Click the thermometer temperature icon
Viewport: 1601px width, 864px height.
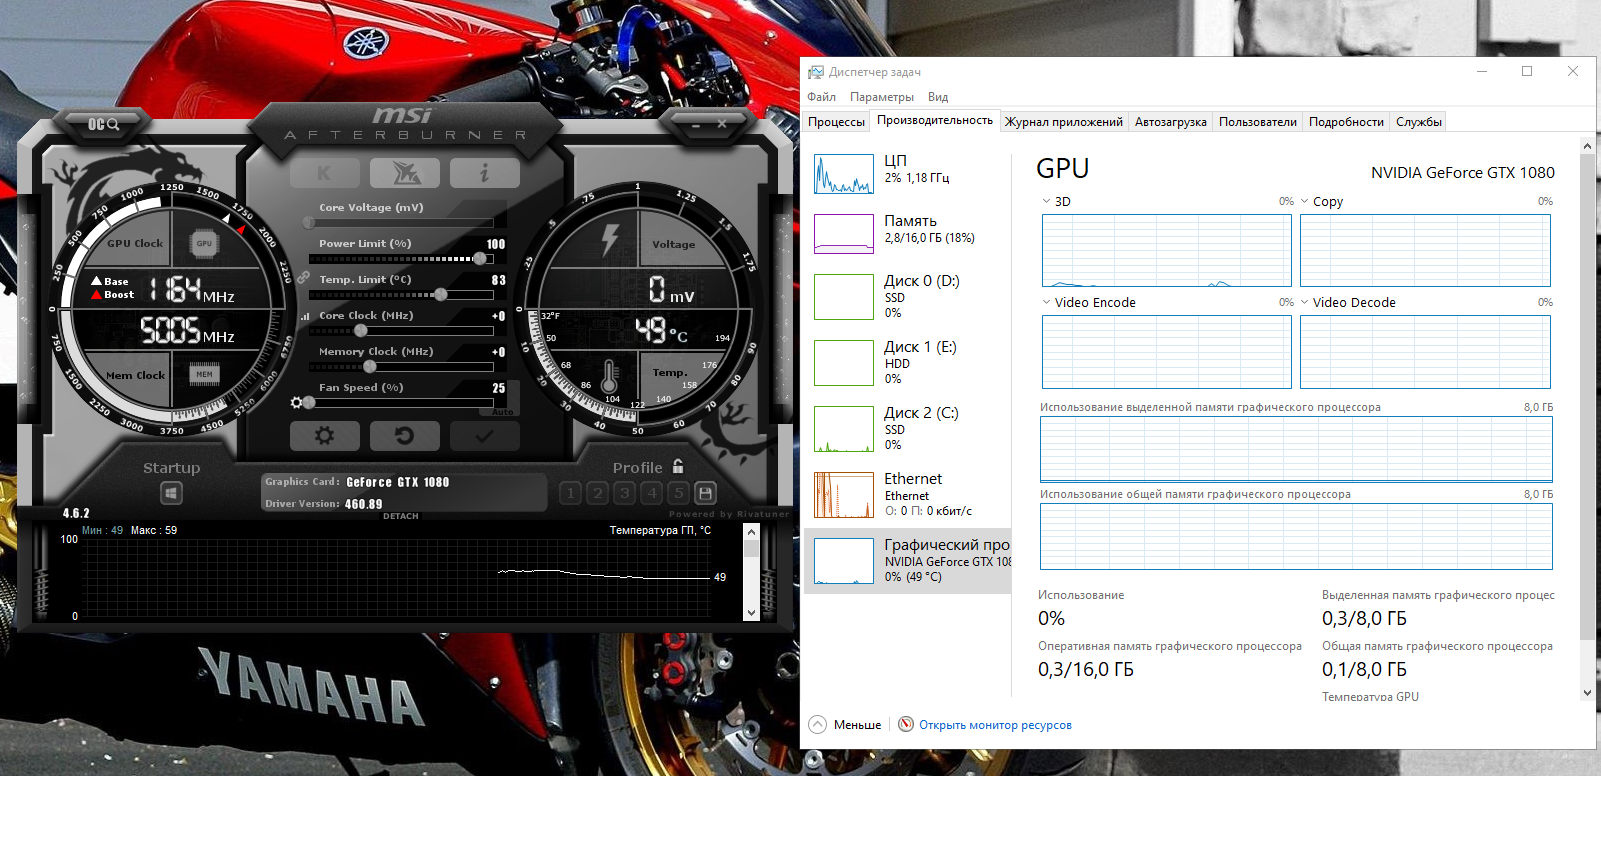(610, 376)
